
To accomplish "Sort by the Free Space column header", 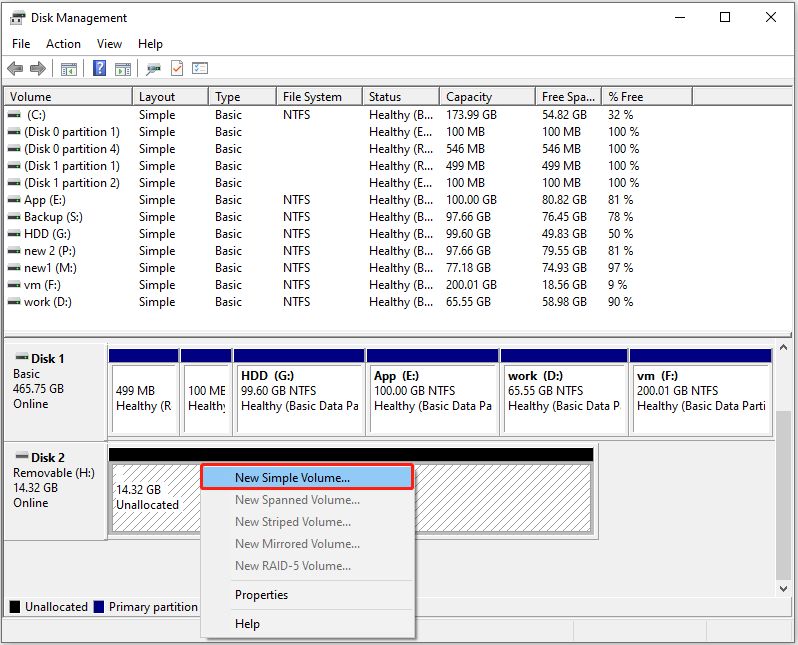I will (568, 97).
